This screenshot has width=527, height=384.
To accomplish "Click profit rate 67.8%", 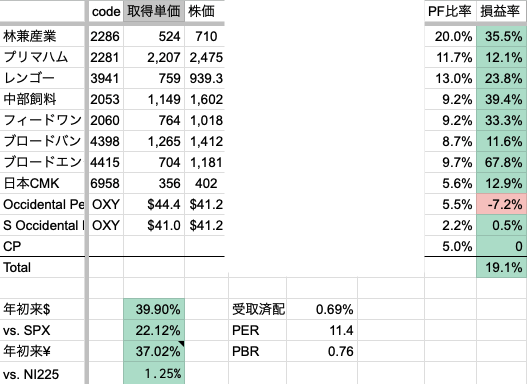I will (x=501, y=162).
